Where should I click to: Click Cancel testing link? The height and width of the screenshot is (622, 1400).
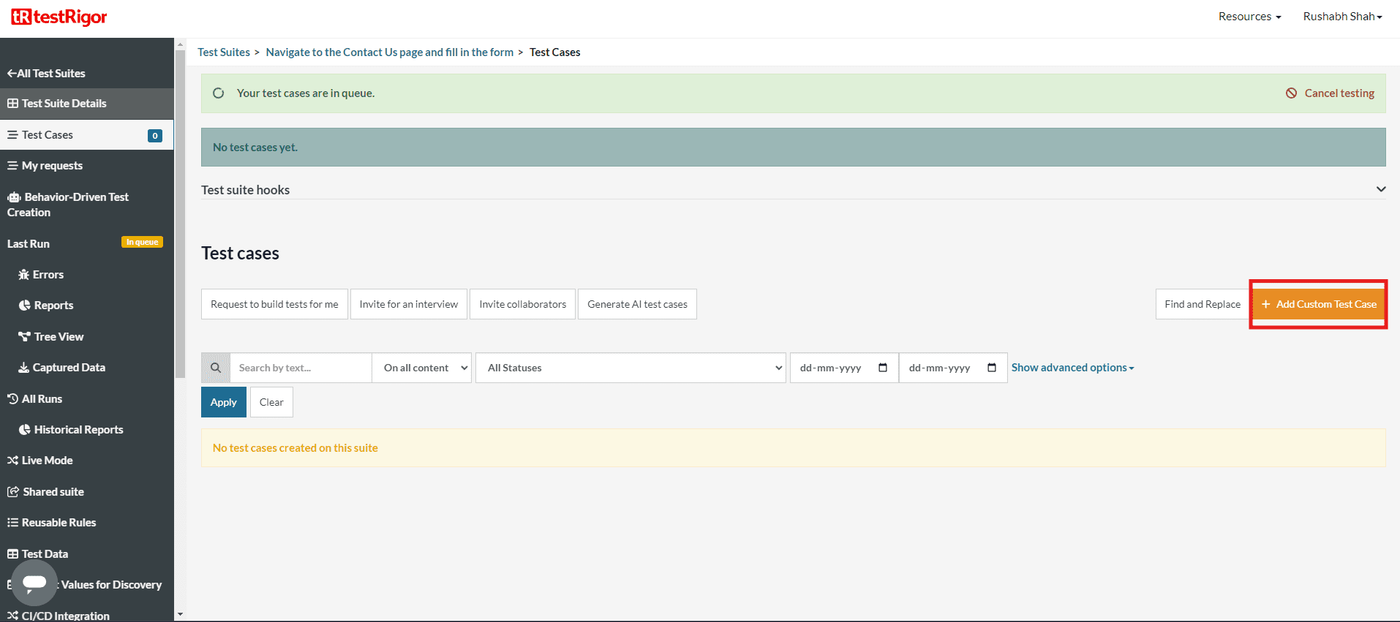[1339, 93]
